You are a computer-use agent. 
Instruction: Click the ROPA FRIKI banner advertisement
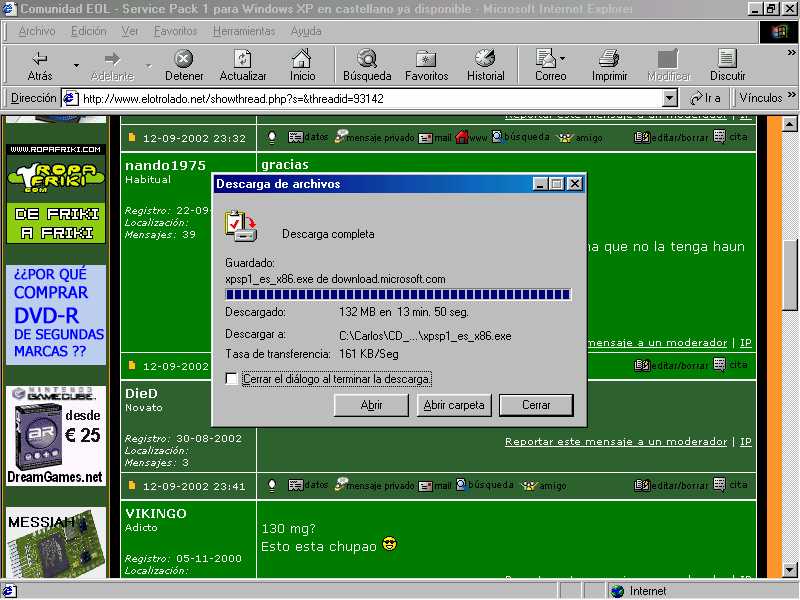click(55, 195)
